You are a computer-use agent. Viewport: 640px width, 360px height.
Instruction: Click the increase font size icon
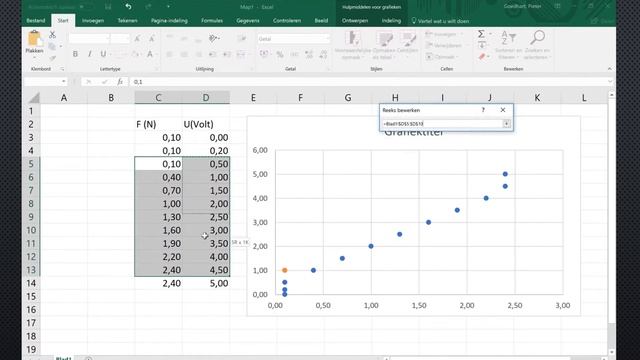coord(137,39)
